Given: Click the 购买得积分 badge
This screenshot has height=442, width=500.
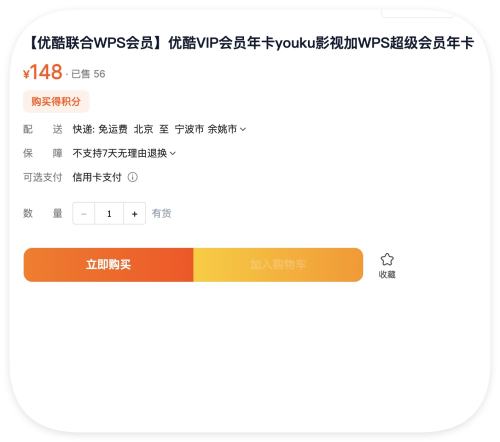Looking at the screenshot, I should pyautogui.click(x=56, y=101).
